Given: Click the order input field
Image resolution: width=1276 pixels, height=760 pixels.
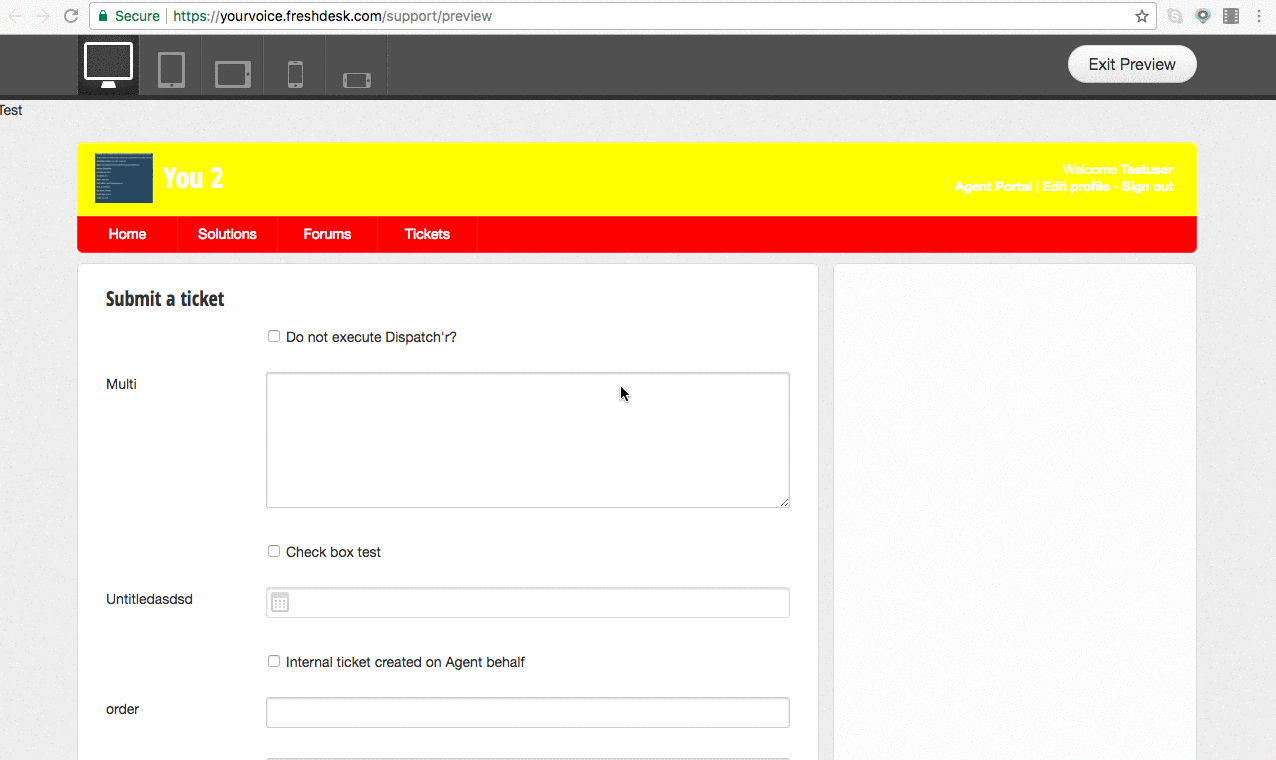Looking at the screenshot, I should (528, 712).
